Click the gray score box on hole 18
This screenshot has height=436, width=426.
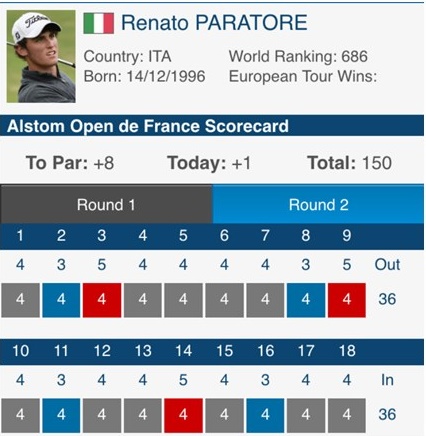347,415
